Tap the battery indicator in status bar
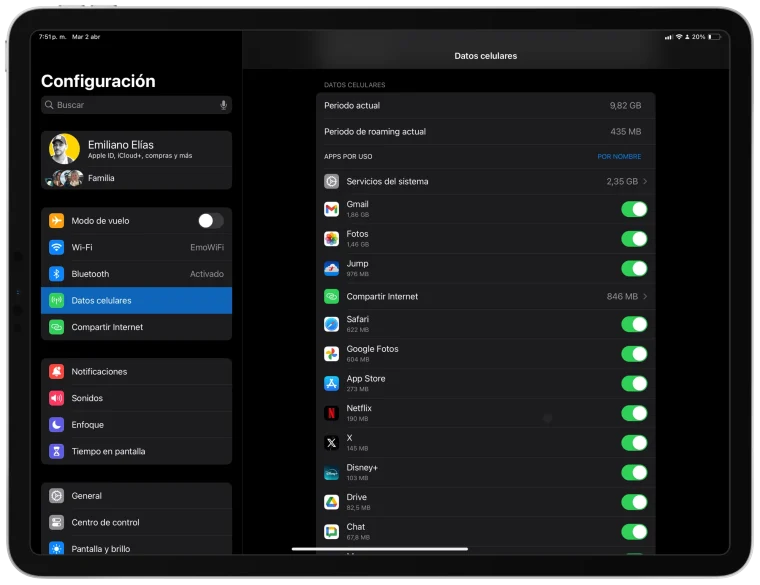Screen dimensions: 760x585 click(x=714, y=37)
